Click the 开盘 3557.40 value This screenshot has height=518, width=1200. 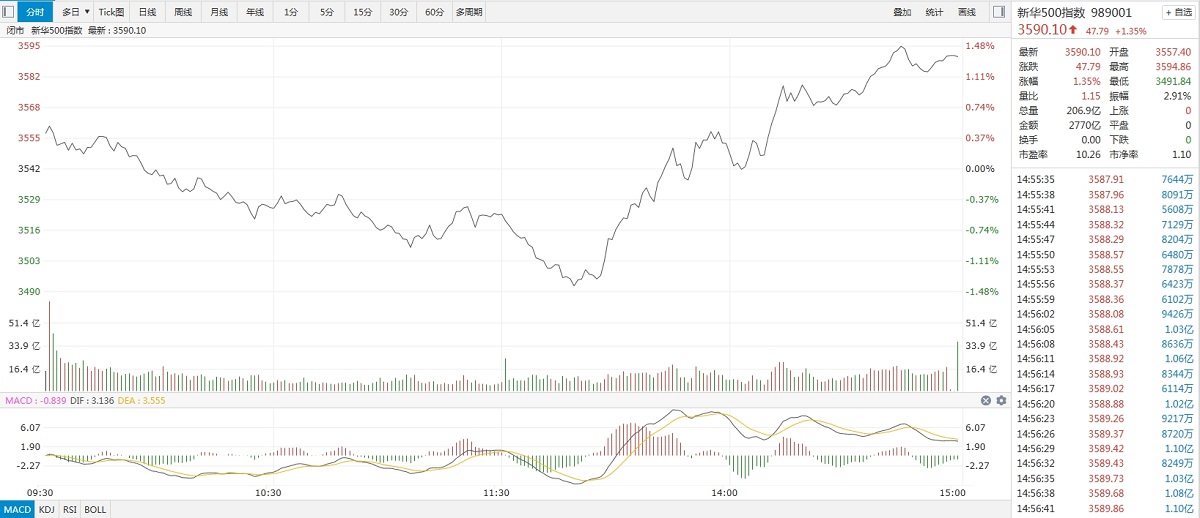(x=1173, y=52)
